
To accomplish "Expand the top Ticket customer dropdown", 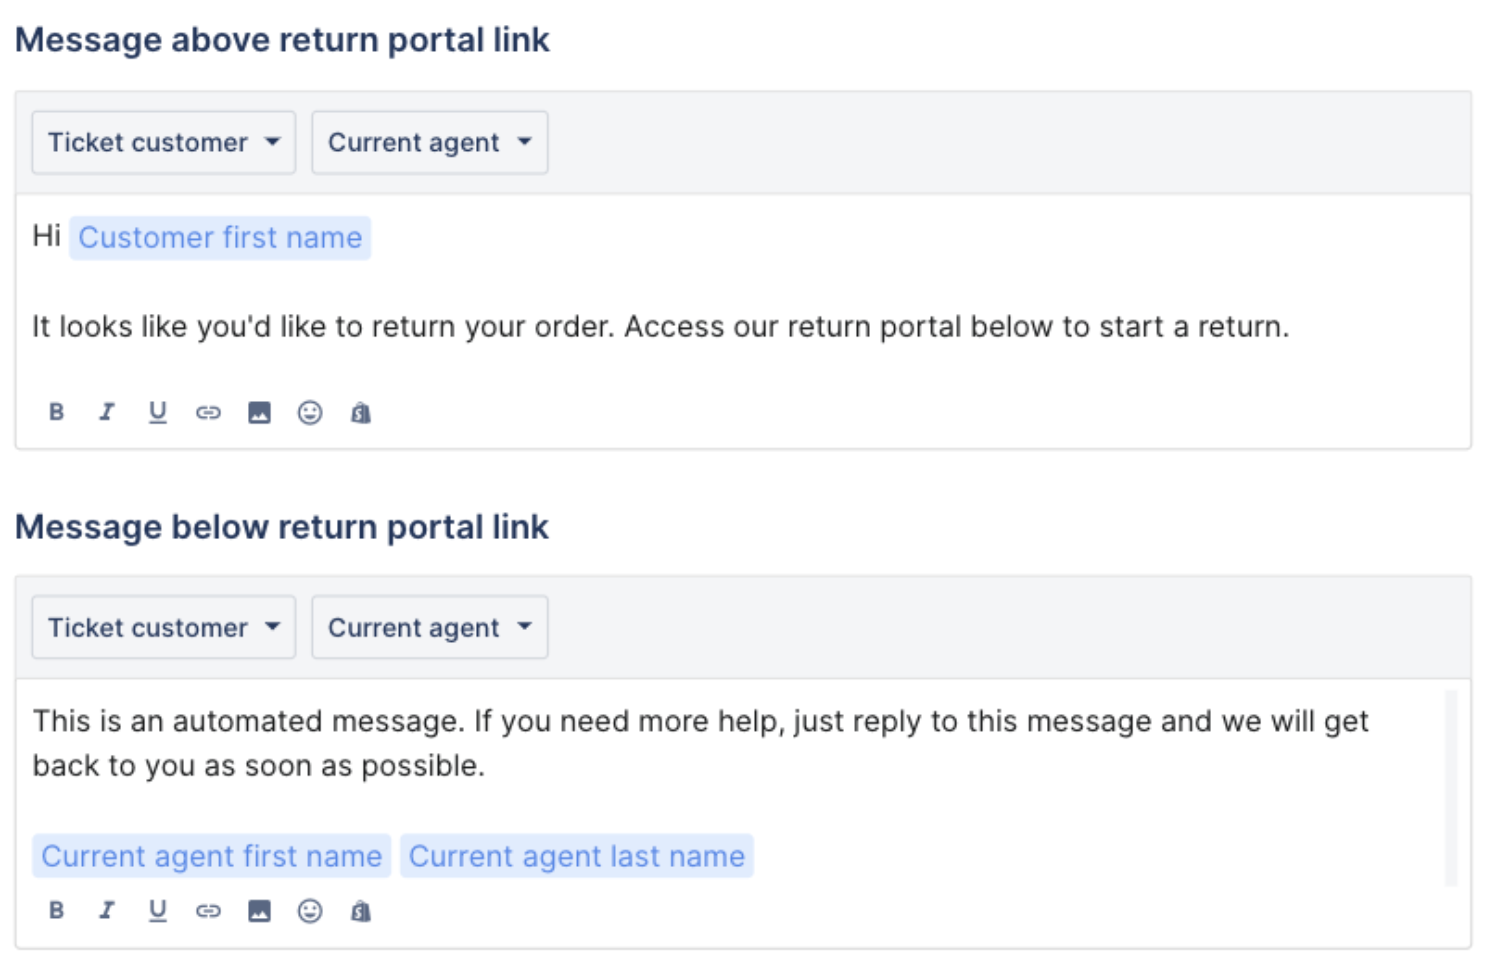I will click(164, 142).
